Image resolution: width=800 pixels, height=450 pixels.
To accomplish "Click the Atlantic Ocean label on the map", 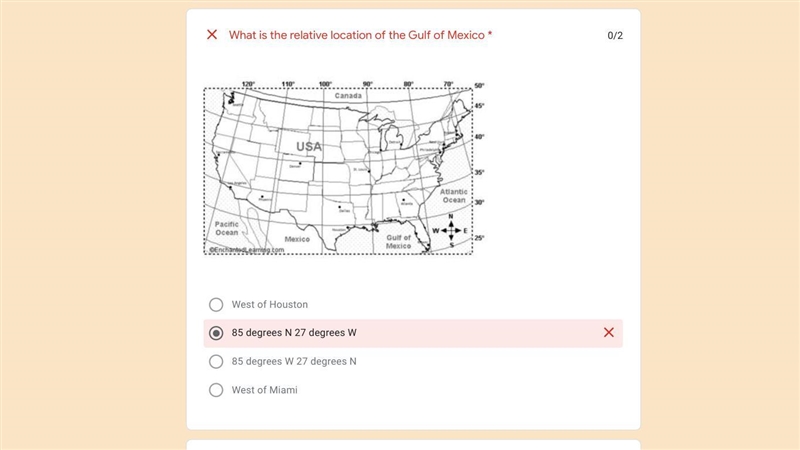I will (454, 196).
